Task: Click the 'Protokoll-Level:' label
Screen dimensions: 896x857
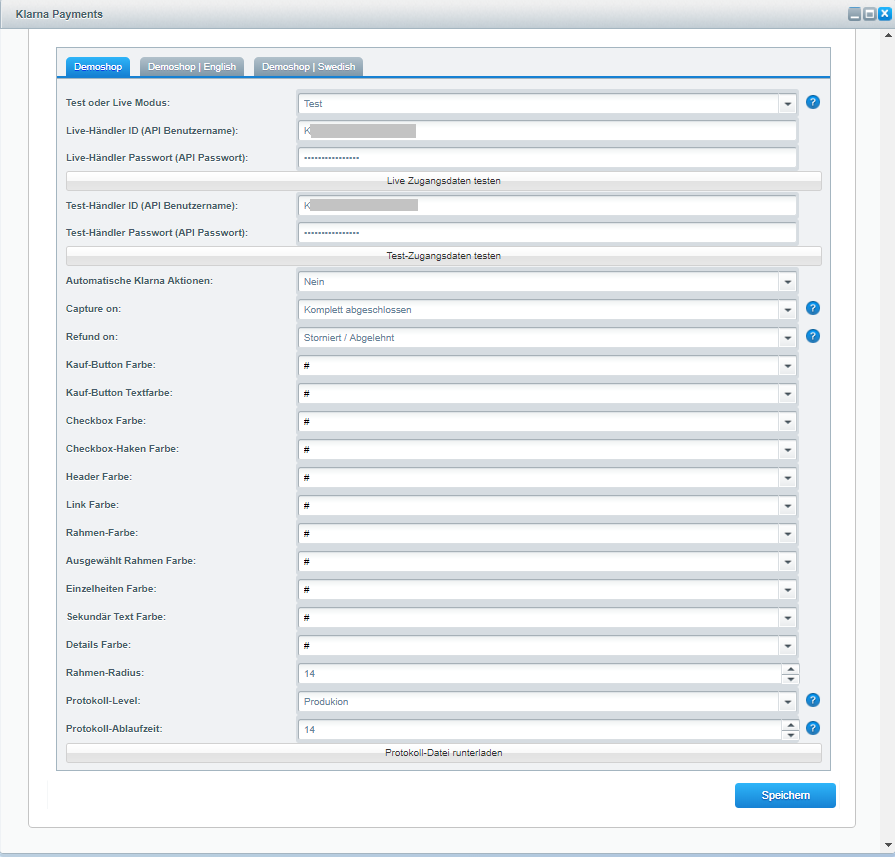Action: coord(103,700)
